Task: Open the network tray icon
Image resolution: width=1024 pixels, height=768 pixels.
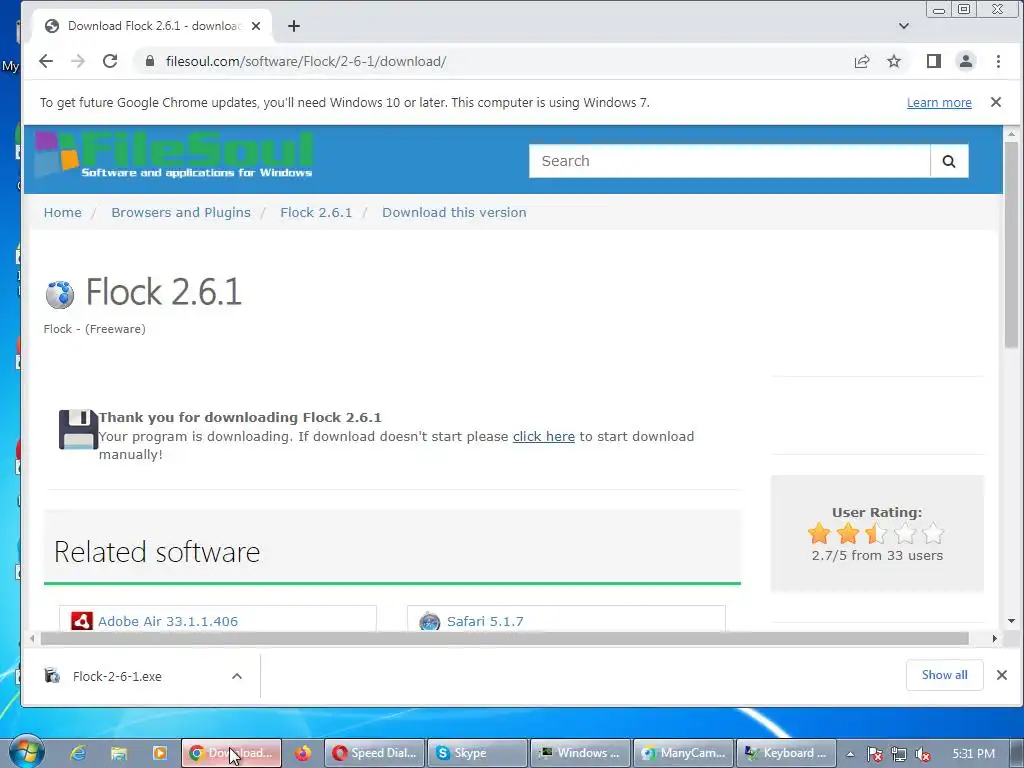Action: pos(899,754)
